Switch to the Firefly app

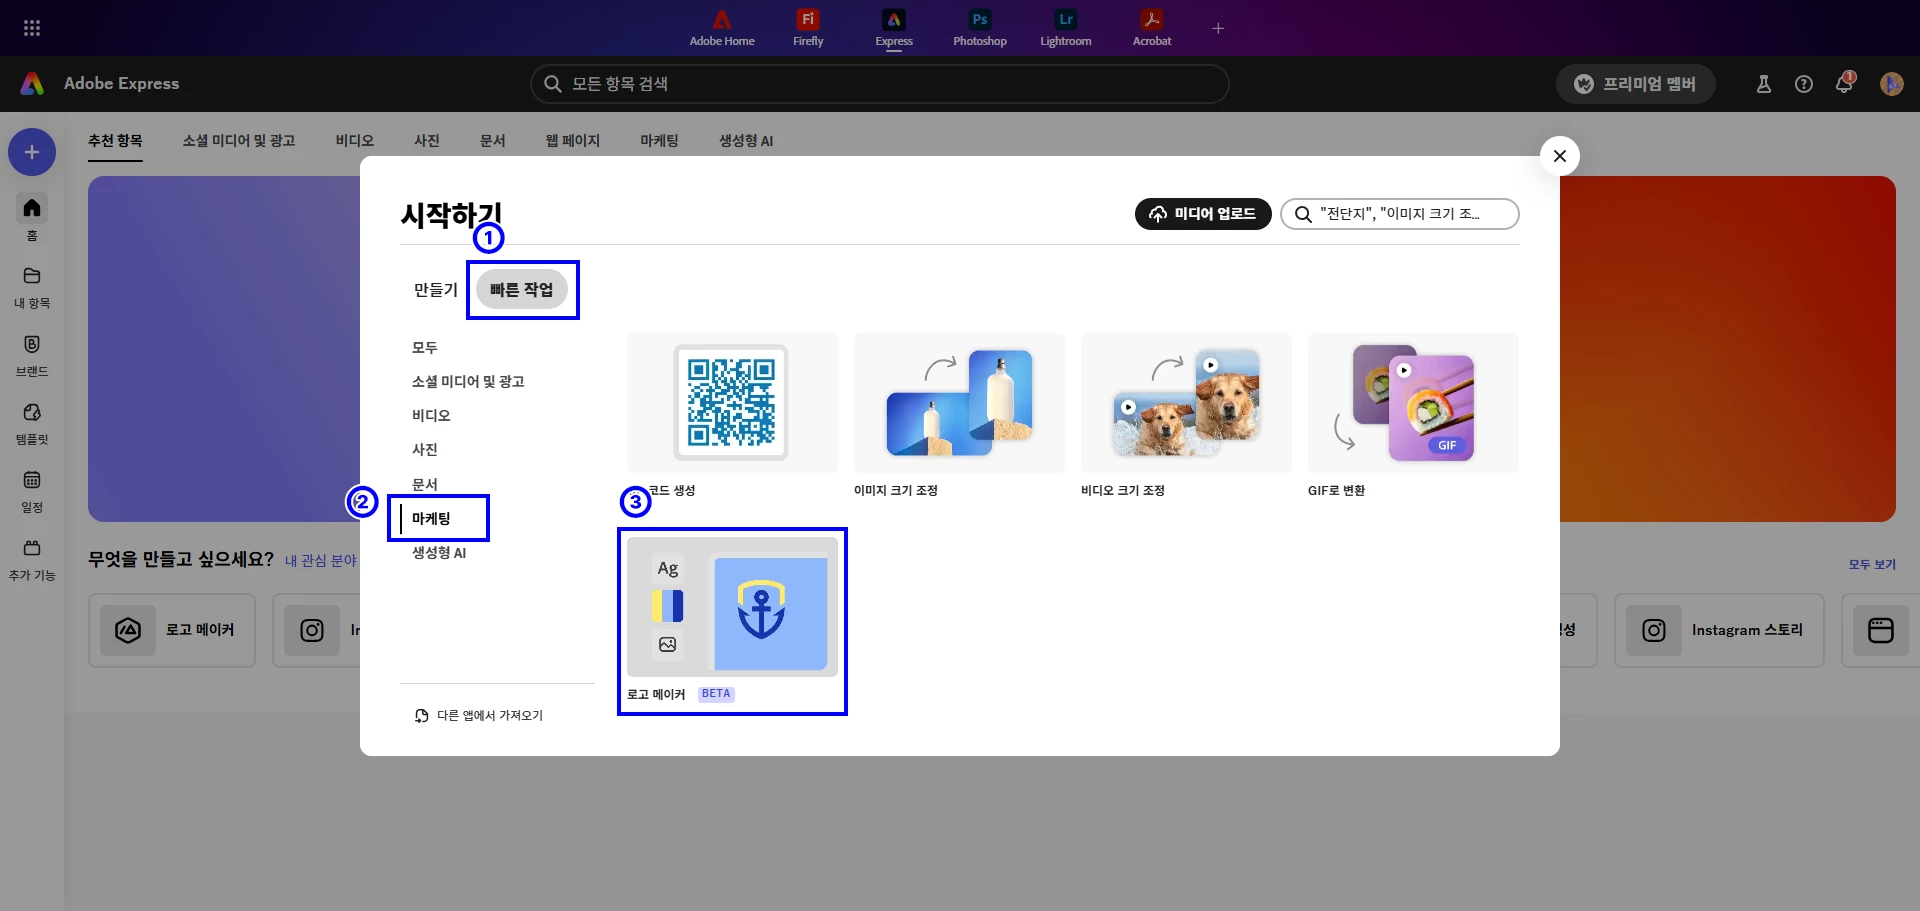(x=808, y=28)
